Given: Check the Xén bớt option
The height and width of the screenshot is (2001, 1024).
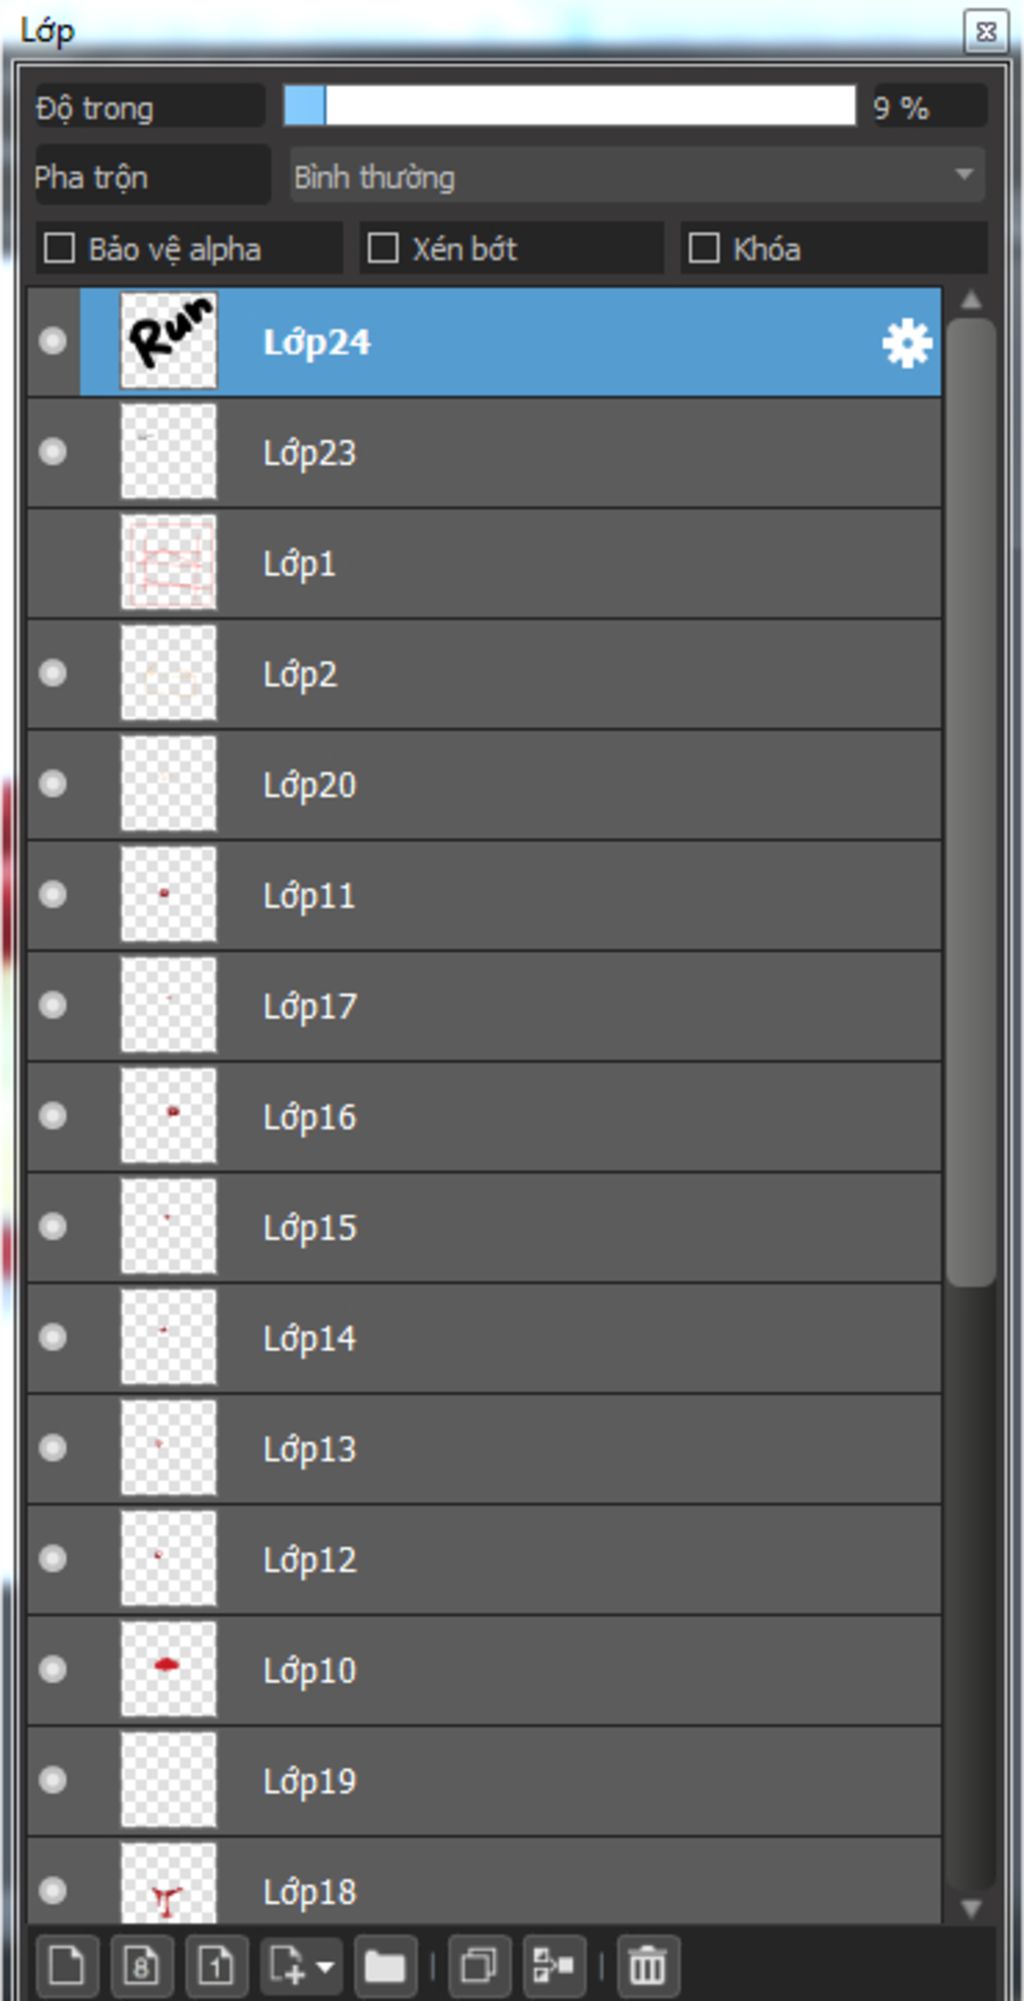Looking at the screenshot, I should click(x=383, y=248).
